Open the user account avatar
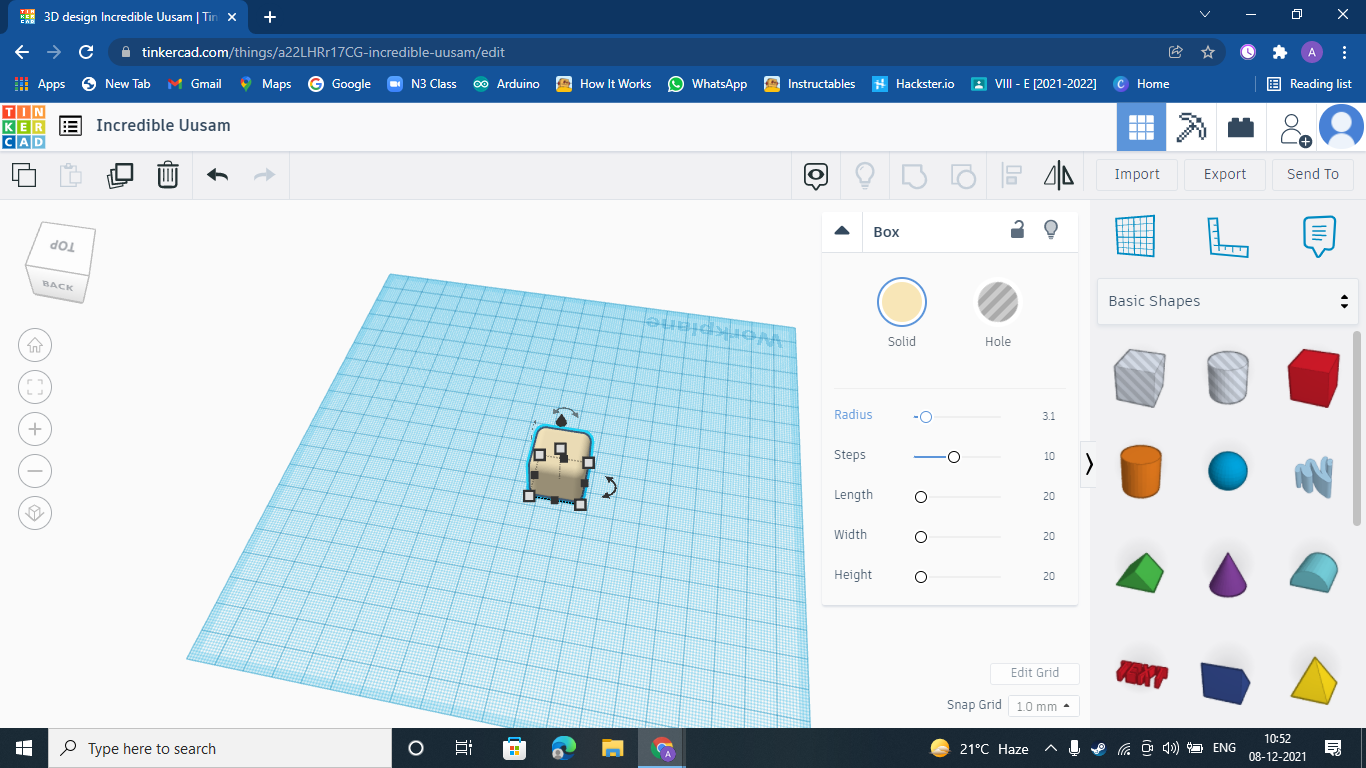This screenshot has height=768, width=1366. tap(1341, 127)
